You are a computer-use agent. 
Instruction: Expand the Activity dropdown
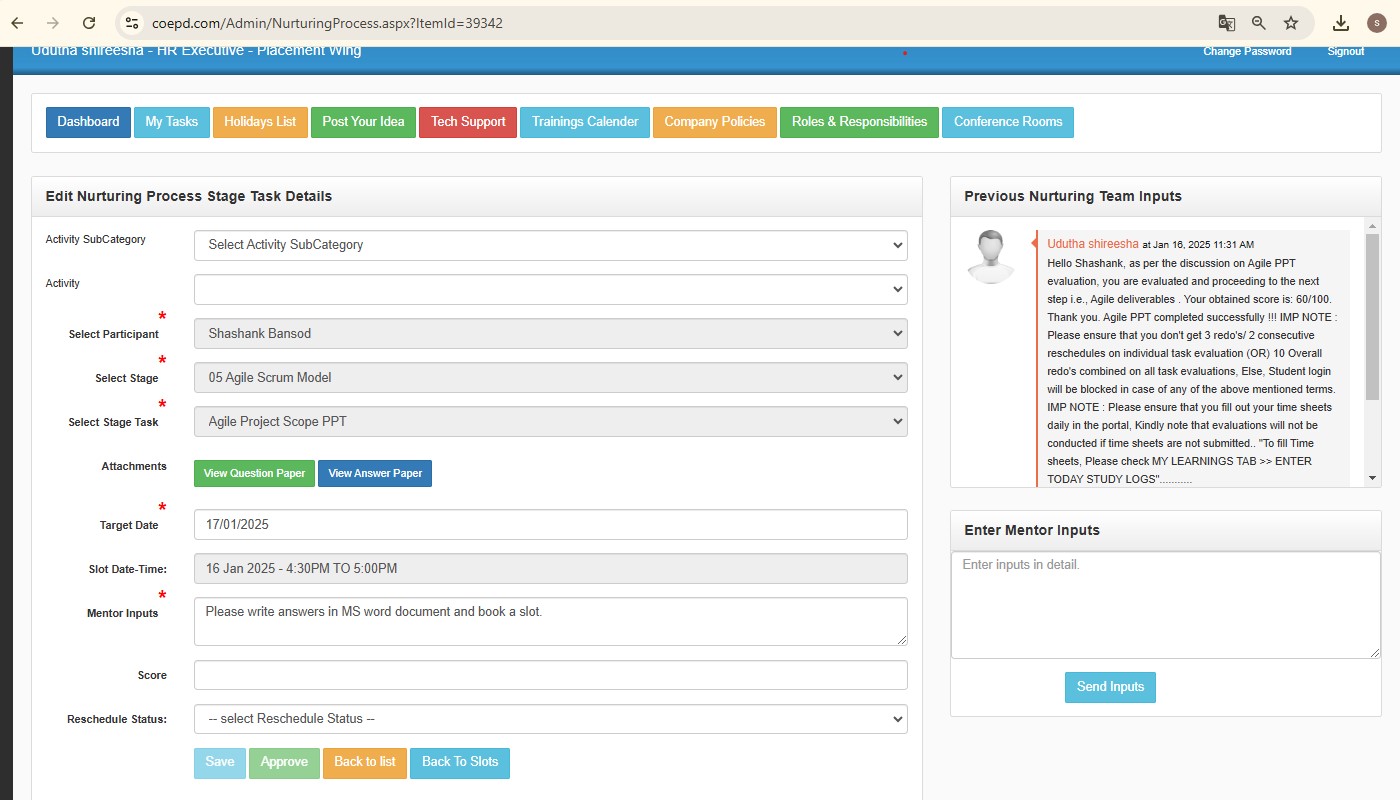550,289
